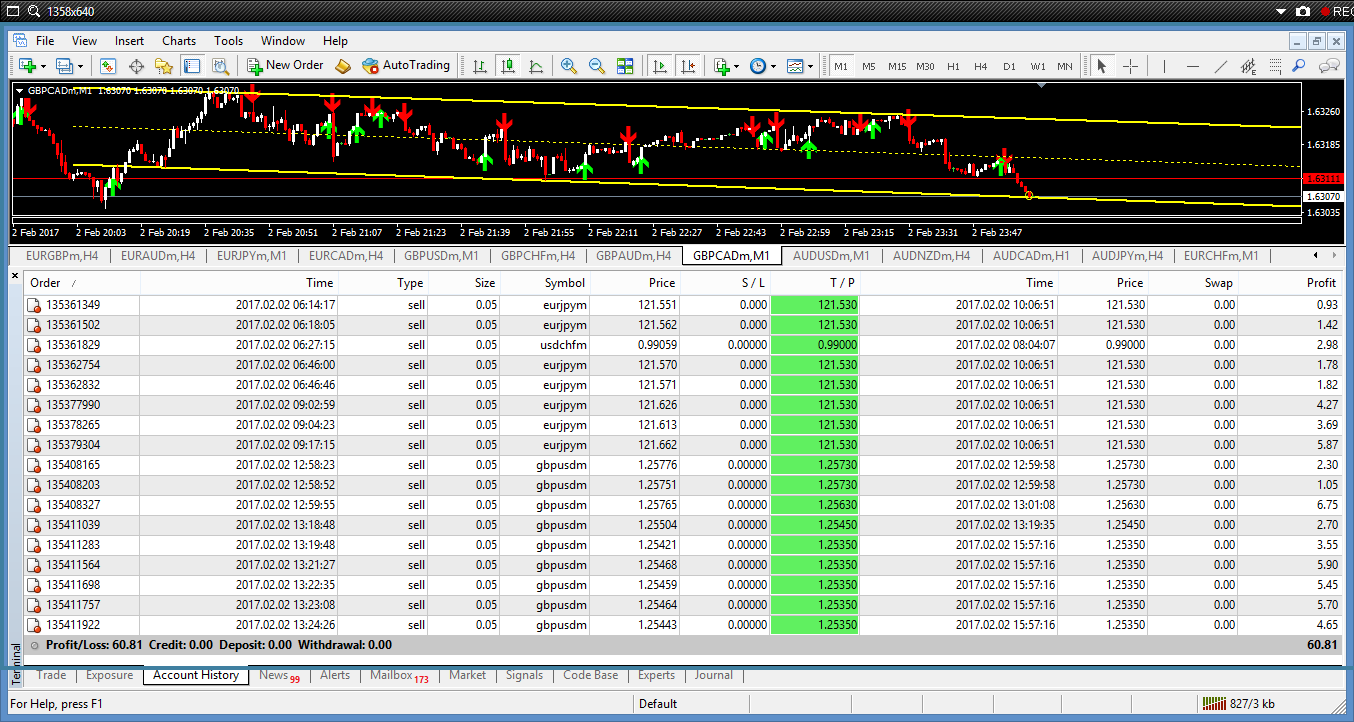This screenshot has width=1354, height=722.
Task: Open the Experts terminal tab
Action: pyautogui.click(x=656, y=675)
